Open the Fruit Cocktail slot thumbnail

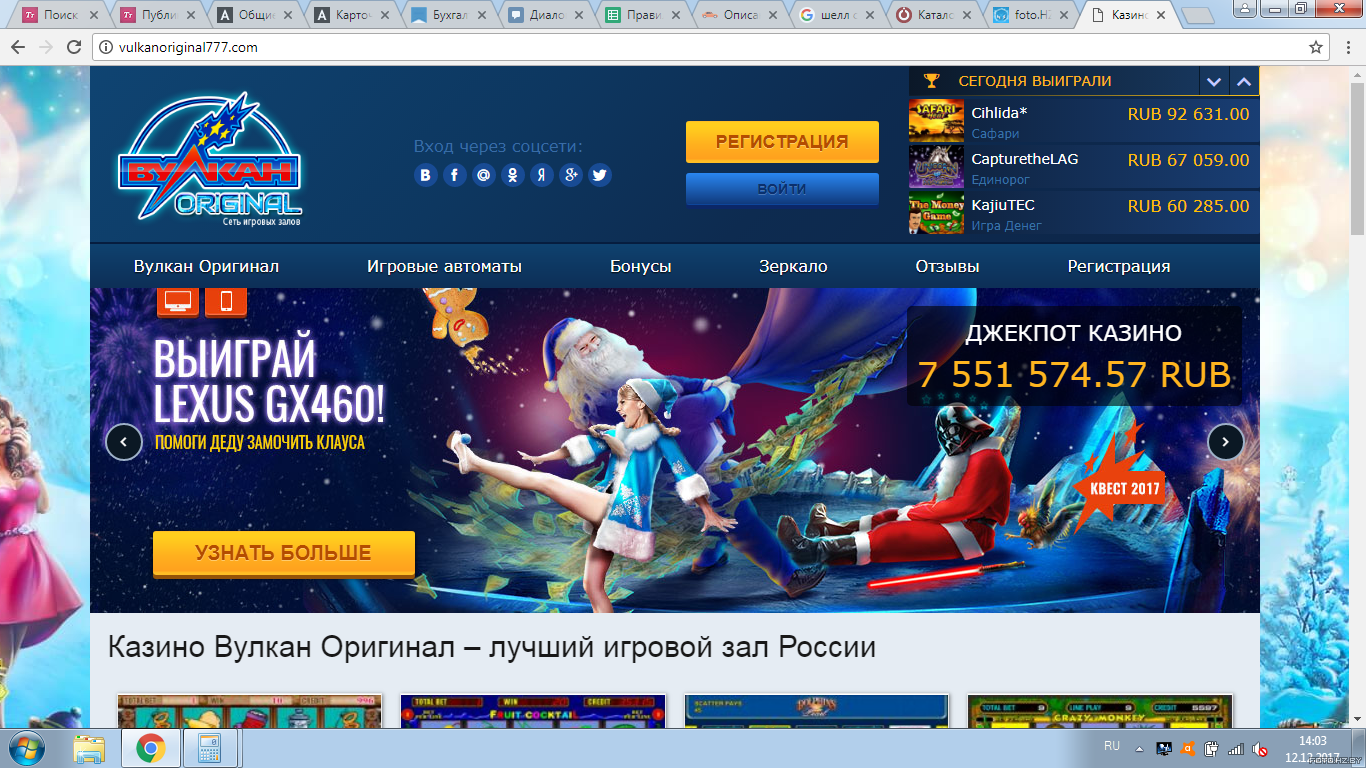(x=533, y=711)
